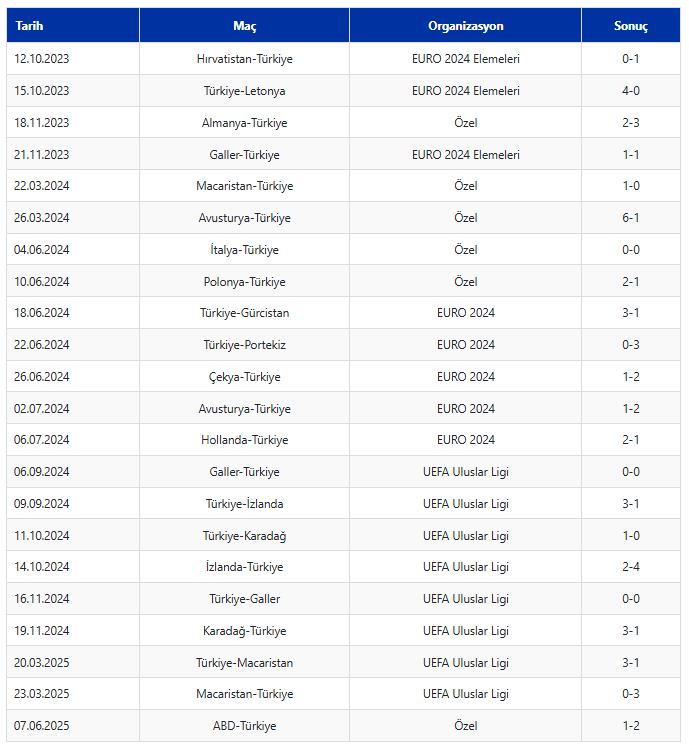
Task: Select the Türkiye-Galler match cell
Action: tap(244, 599)
